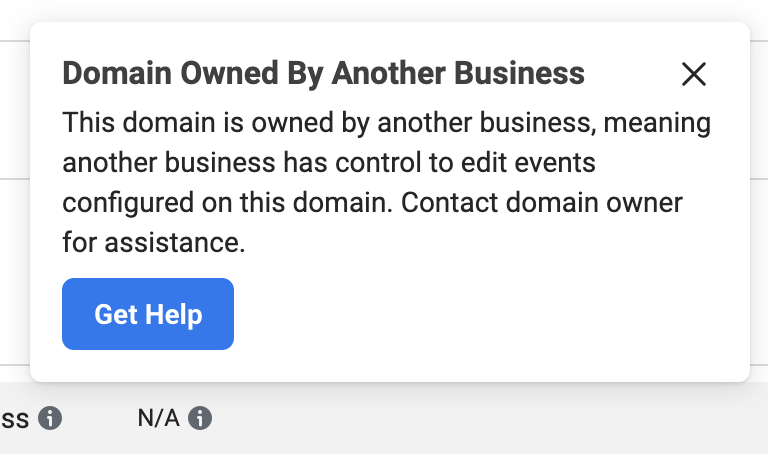Close the Domain Owned By Another Business popup
The height and width of the screenshot is (454, 768).
[694, 74]
